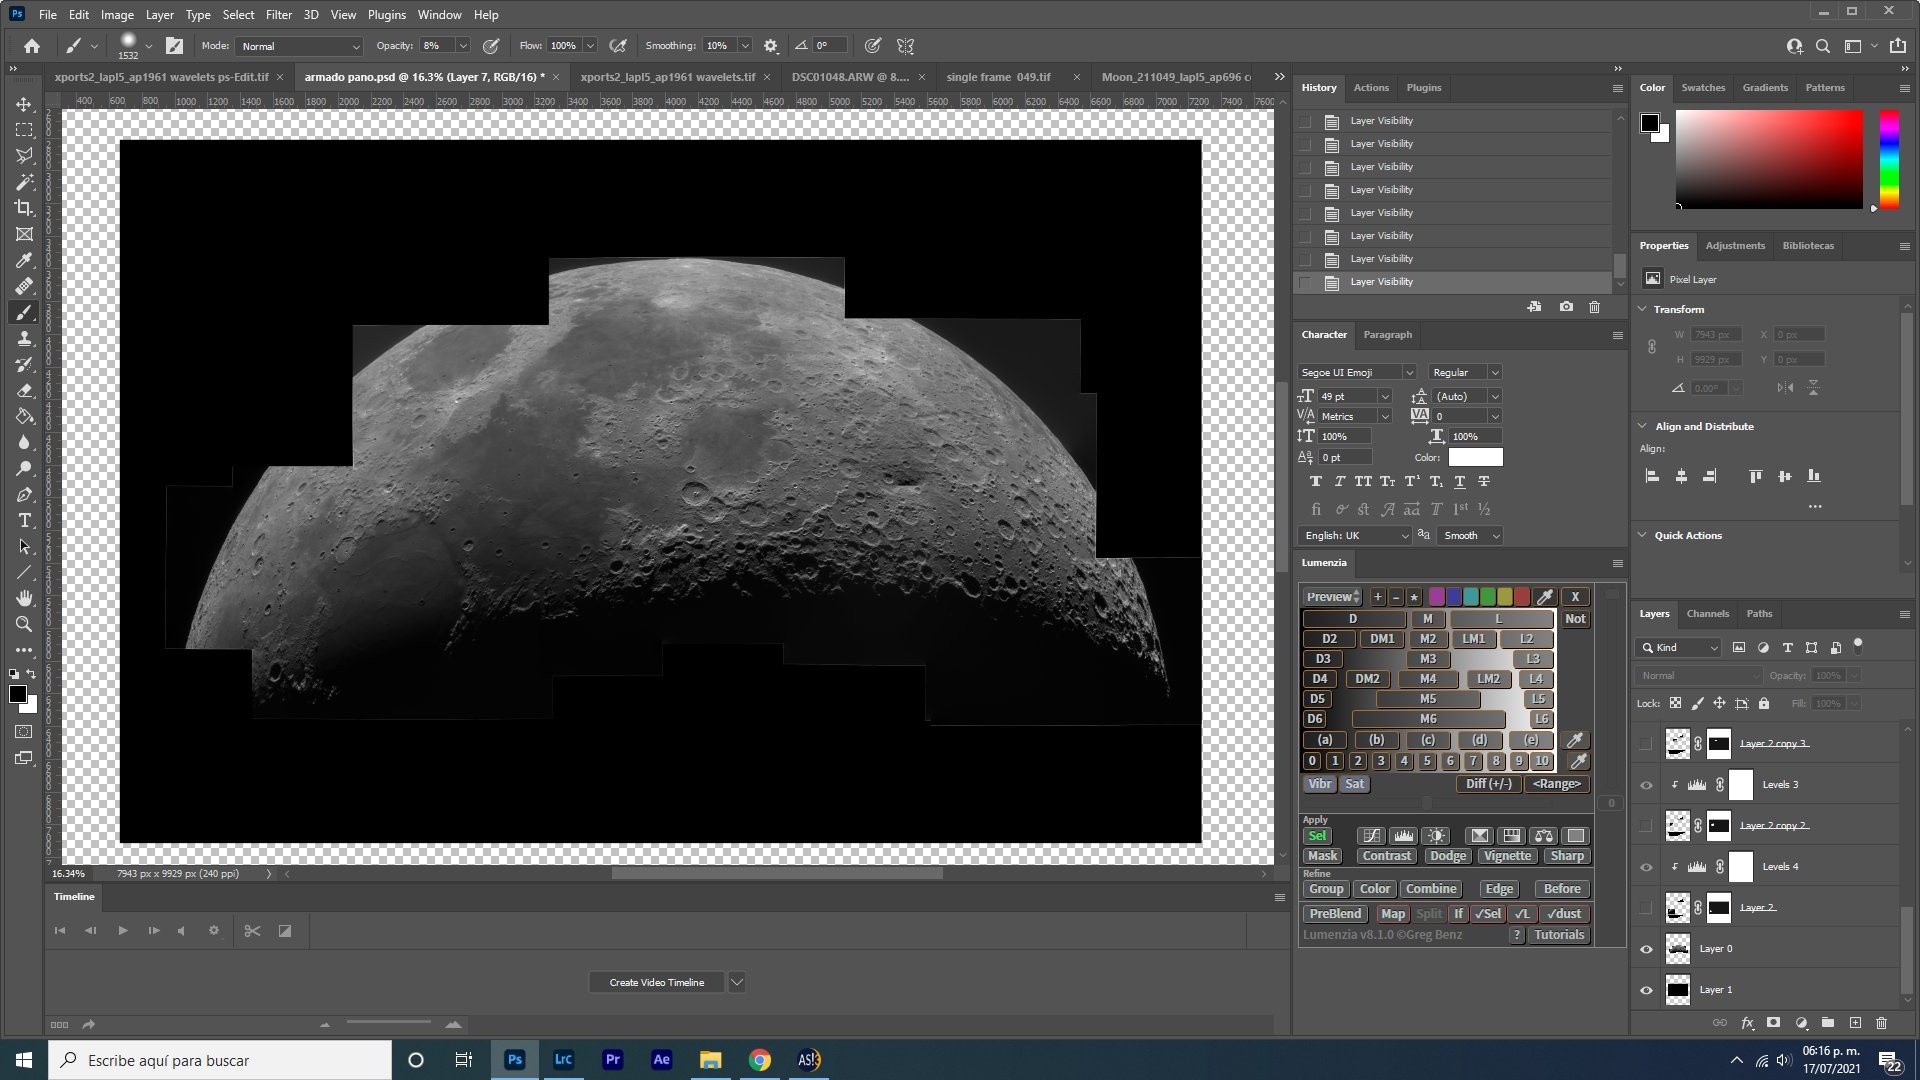Select the Eyedropper tool in the toolbox

pos(24,260)
